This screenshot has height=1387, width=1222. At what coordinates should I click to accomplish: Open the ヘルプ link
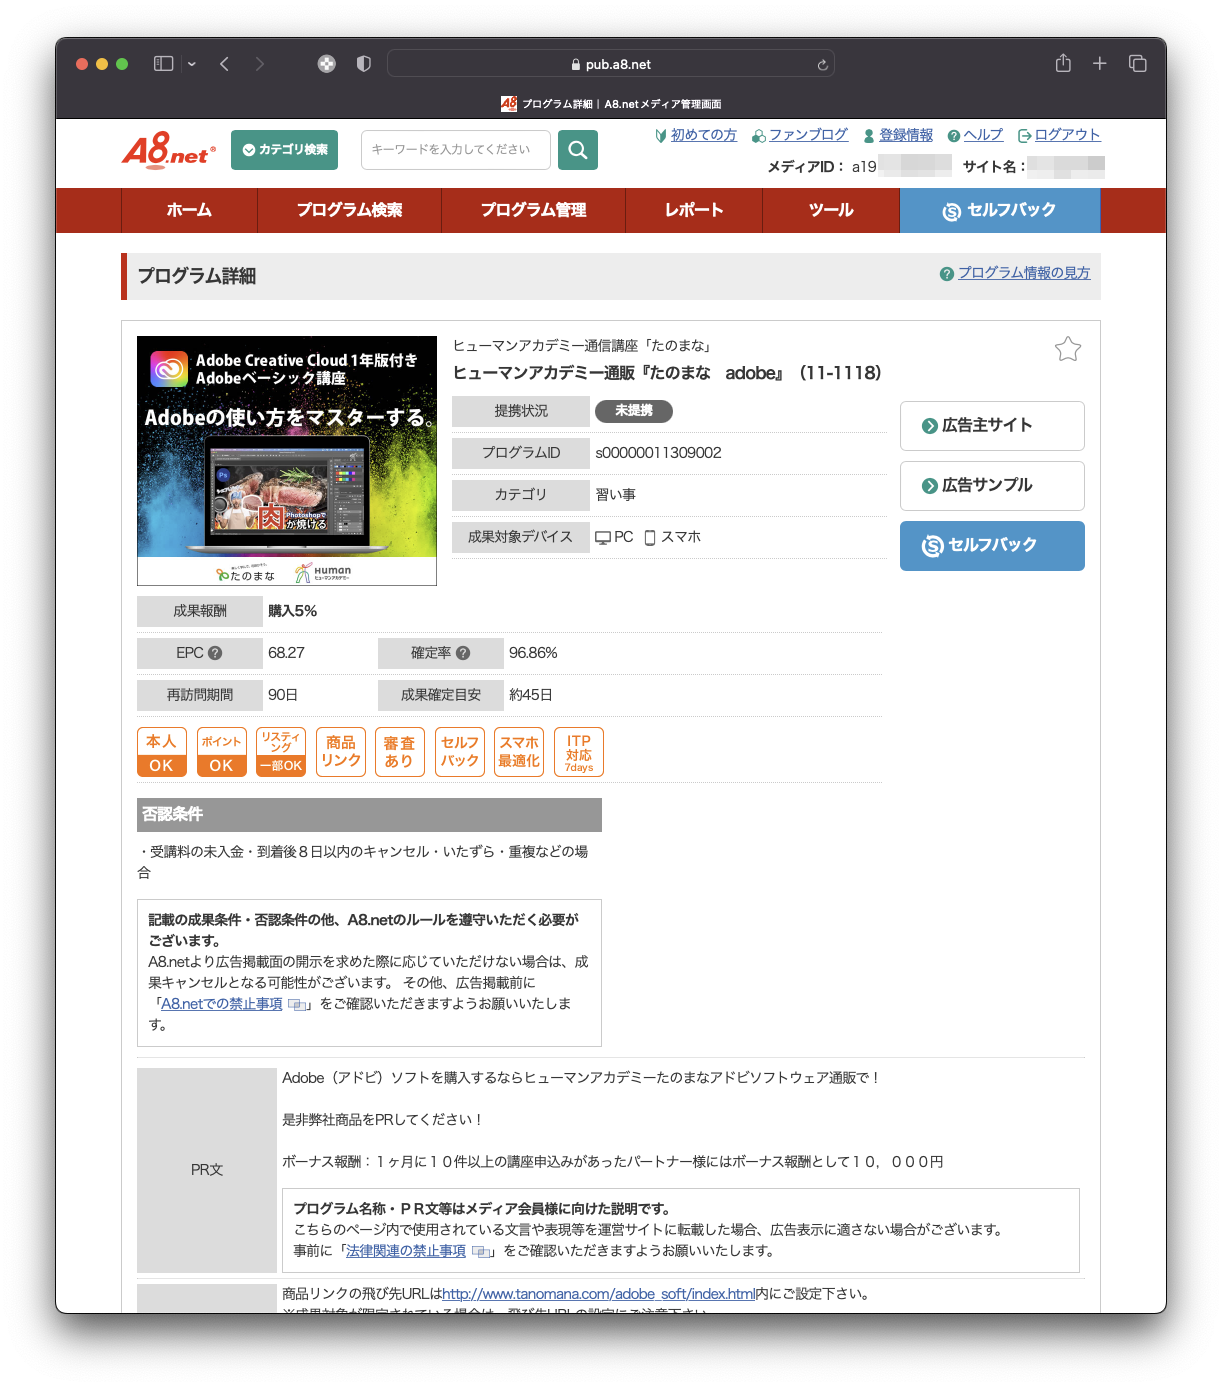pos(983,135)
